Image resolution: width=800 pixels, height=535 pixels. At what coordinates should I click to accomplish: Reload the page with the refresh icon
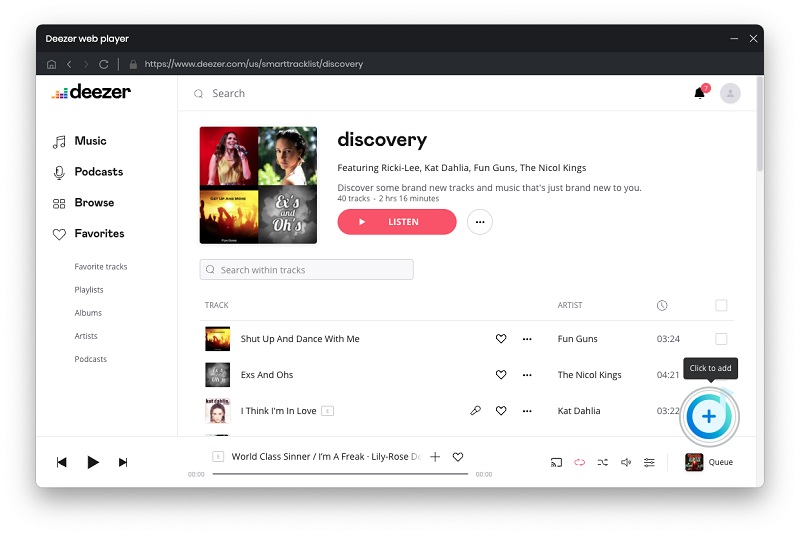(x=104, y=64)
